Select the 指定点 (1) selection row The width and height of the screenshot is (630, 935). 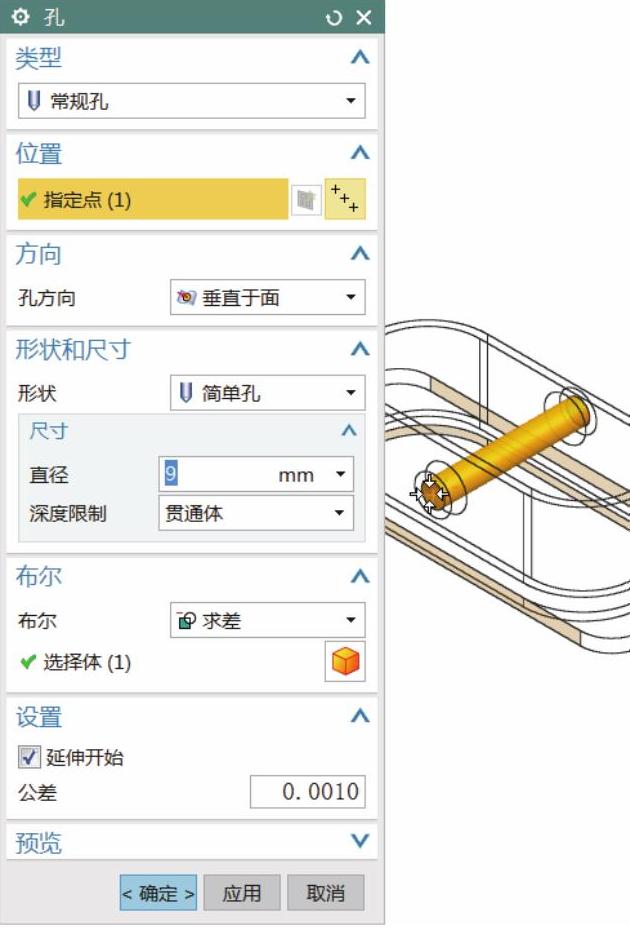(x=153, y=199)
